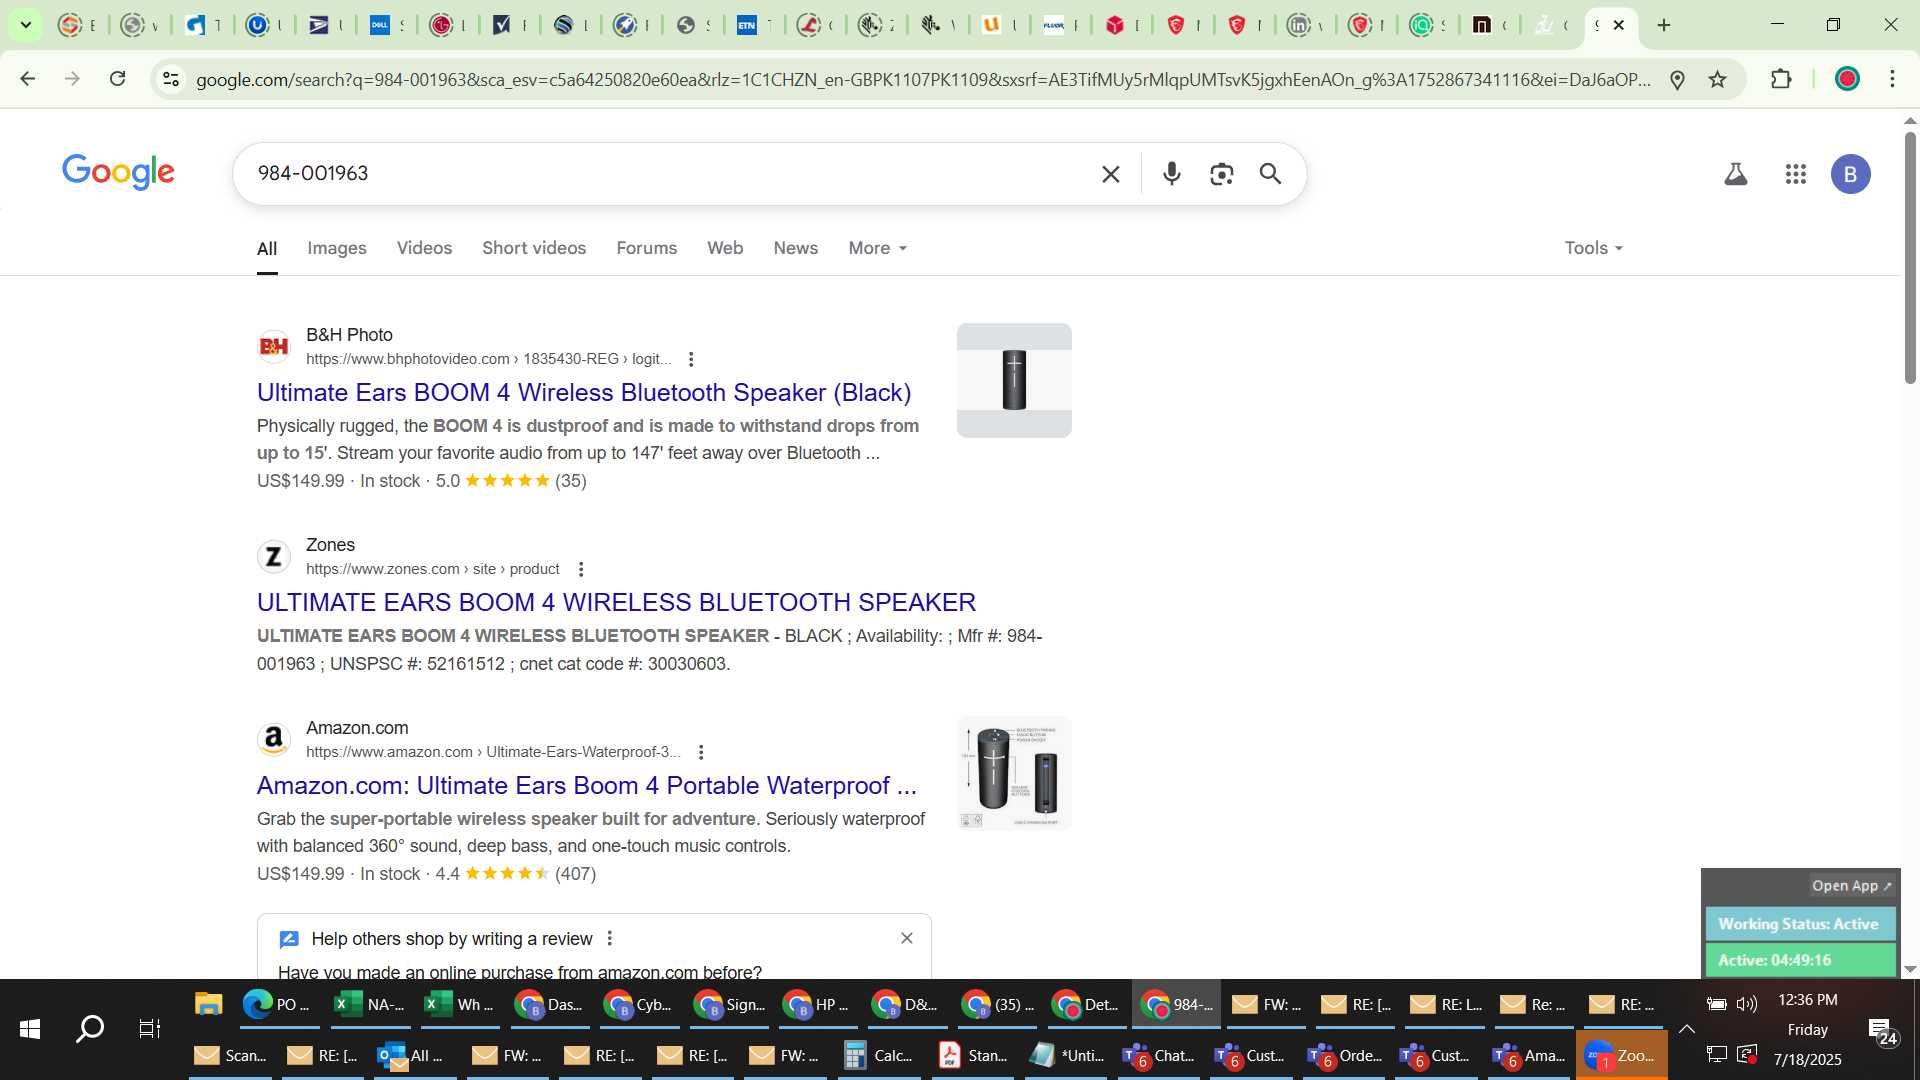Open the Zoom taskbar window
The image size is (1920, 1080).
point(1621,1055)
